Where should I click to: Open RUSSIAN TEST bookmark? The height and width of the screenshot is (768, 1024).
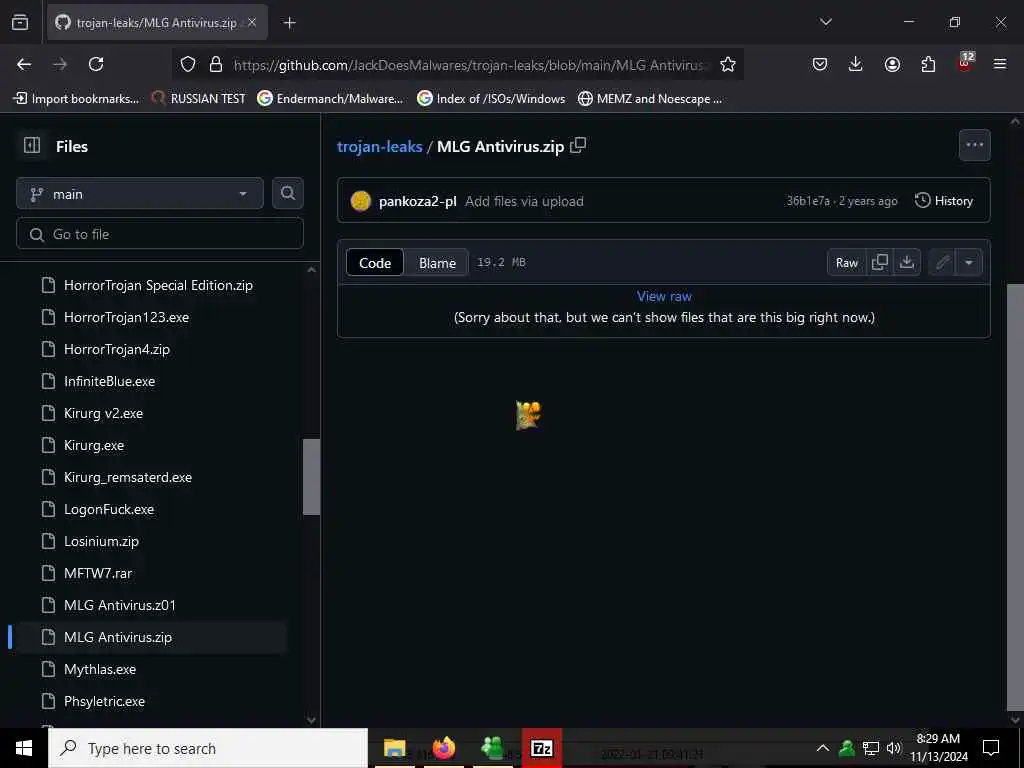point(199,99)
